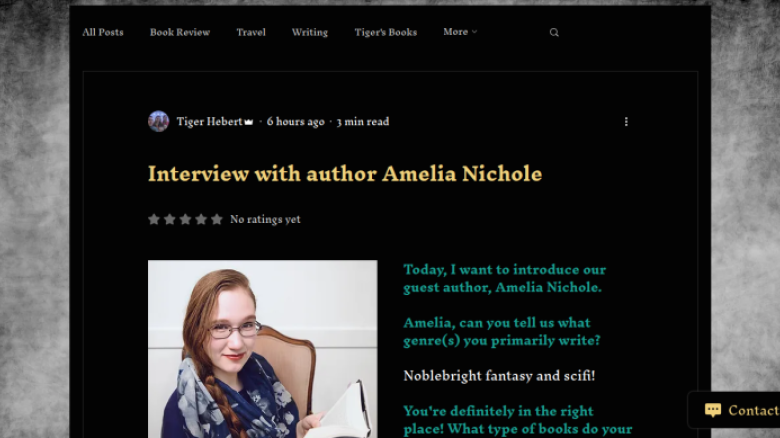
Task: Click the Contact chat bubble icon
Action: (x=712, y=410)
